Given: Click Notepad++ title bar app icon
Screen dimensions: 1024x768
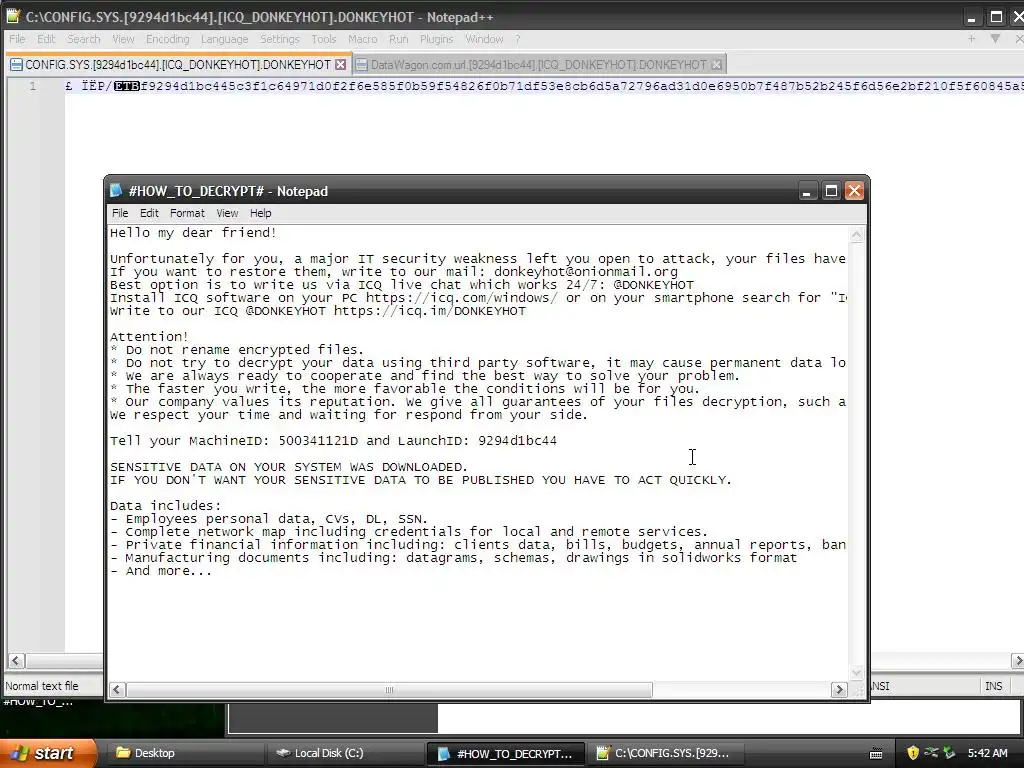Looking at the screenshot, I should (13, 17).
